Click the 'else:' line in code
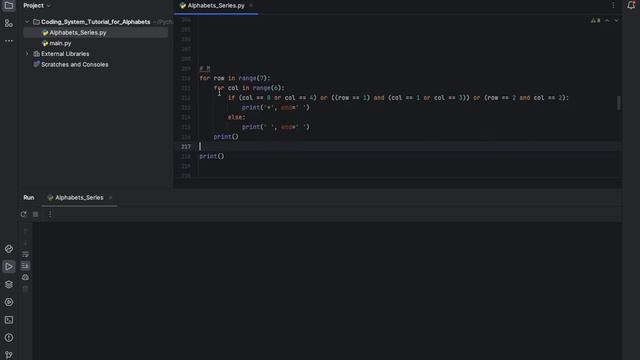This screenshot has width=640, height=360. pos(237,118)
